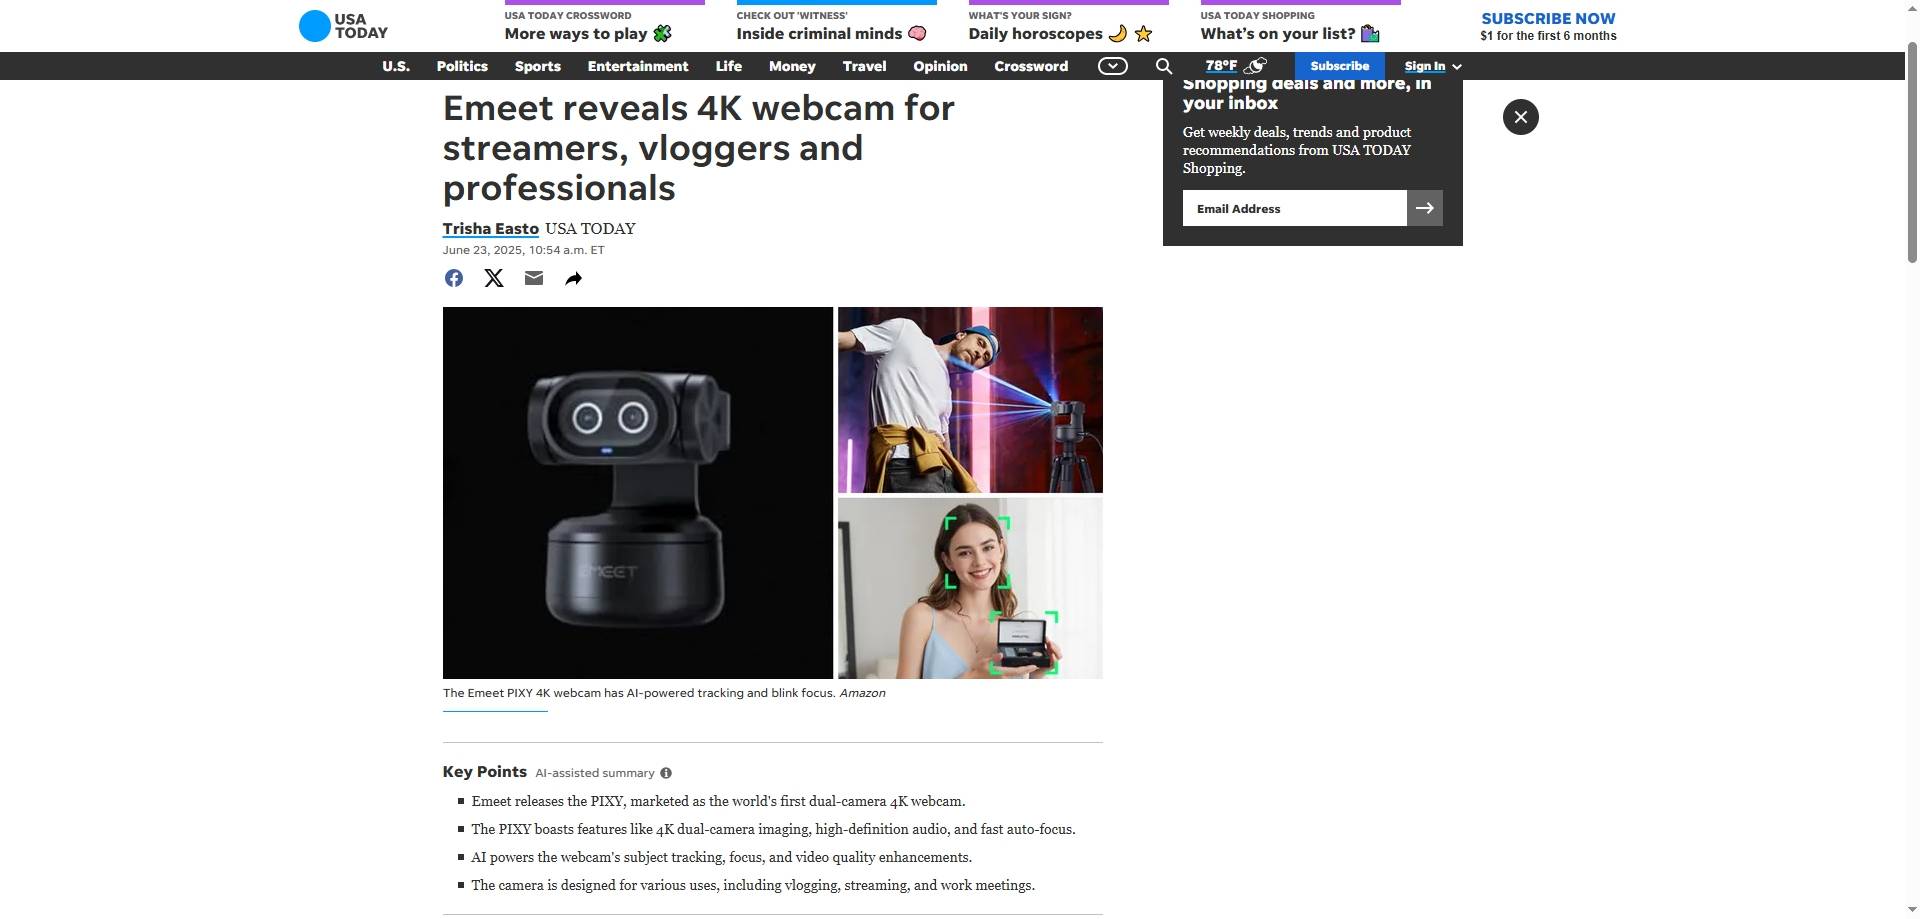Close the newsletter signup popup

(x=1520, y=117)
